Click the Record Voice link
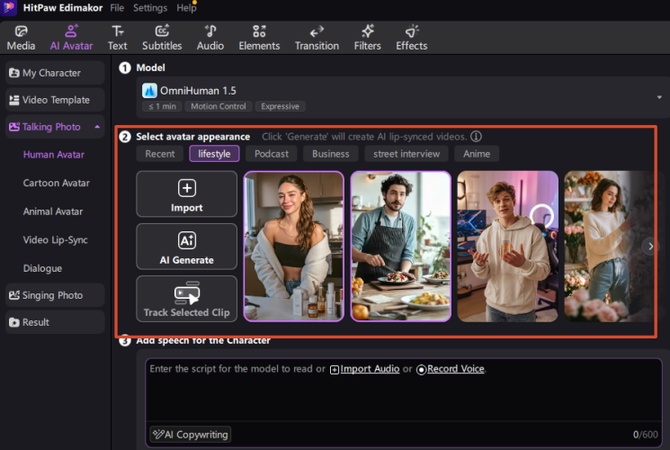The image size is (670, 450). [456, 369]
